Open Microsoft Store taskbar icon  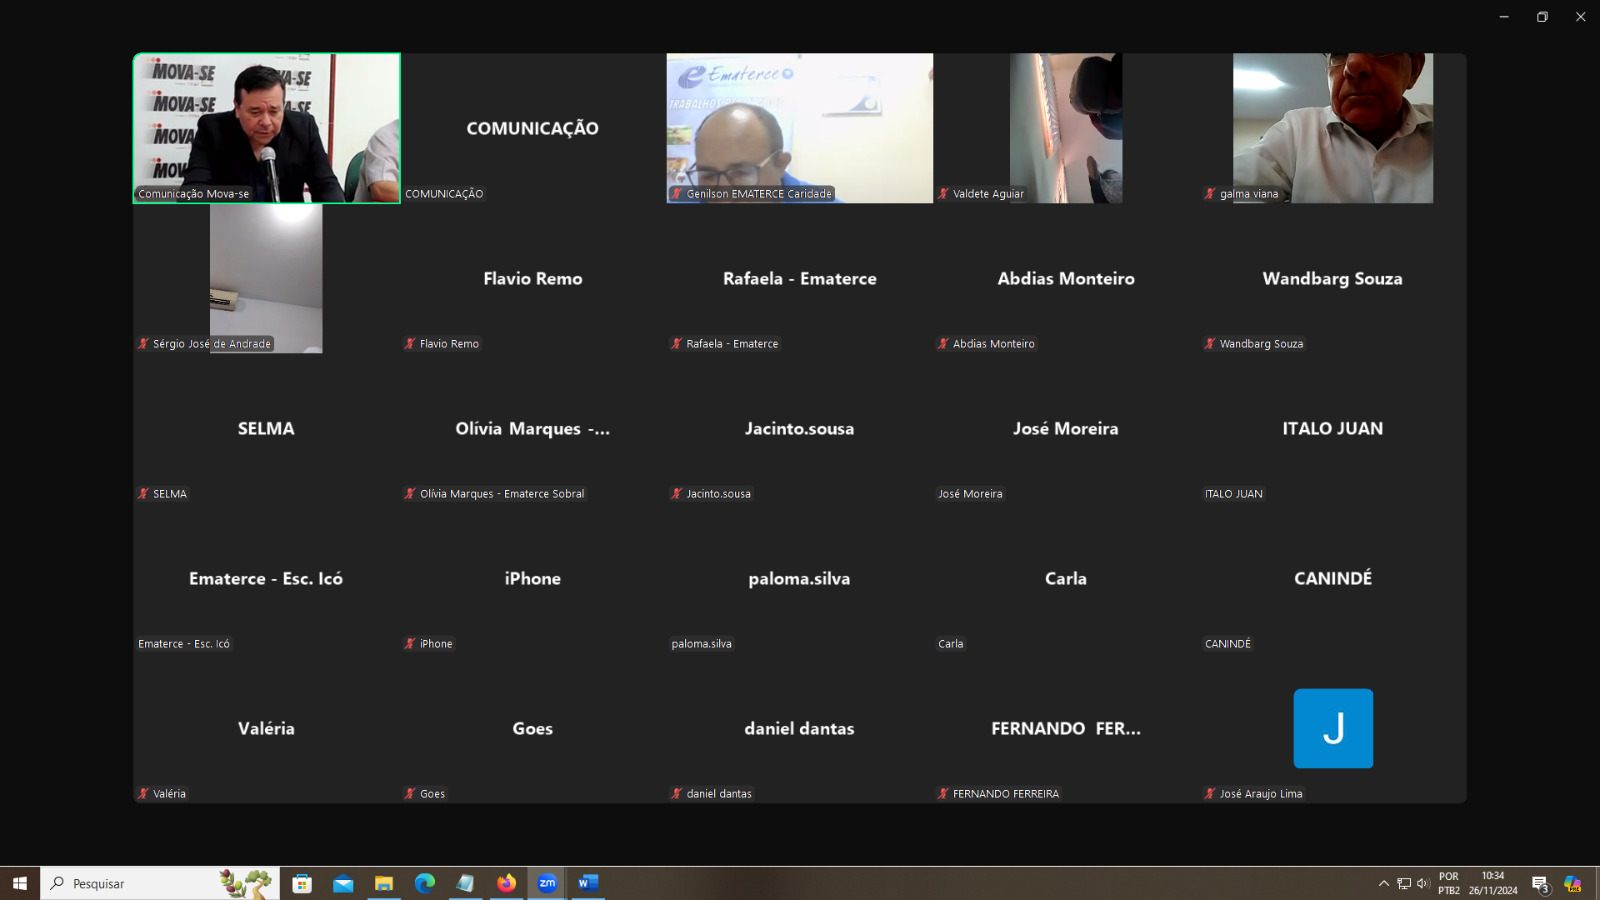point(302,883)
